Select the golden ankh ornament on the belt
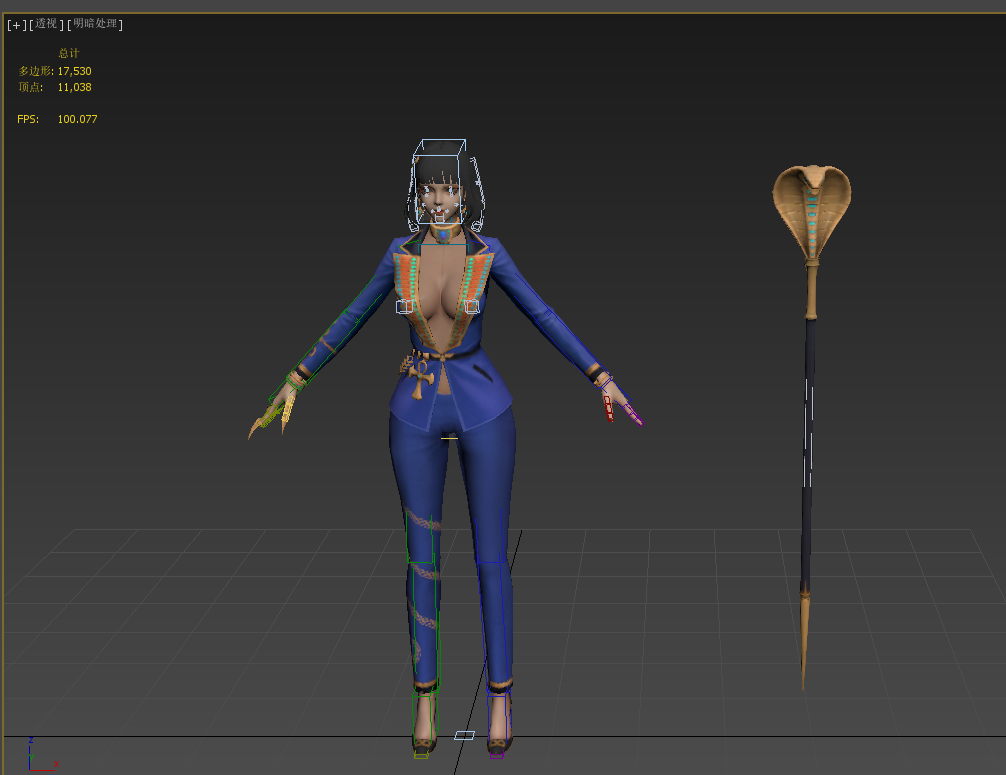The image size is (1006, 775). (420, 375)
